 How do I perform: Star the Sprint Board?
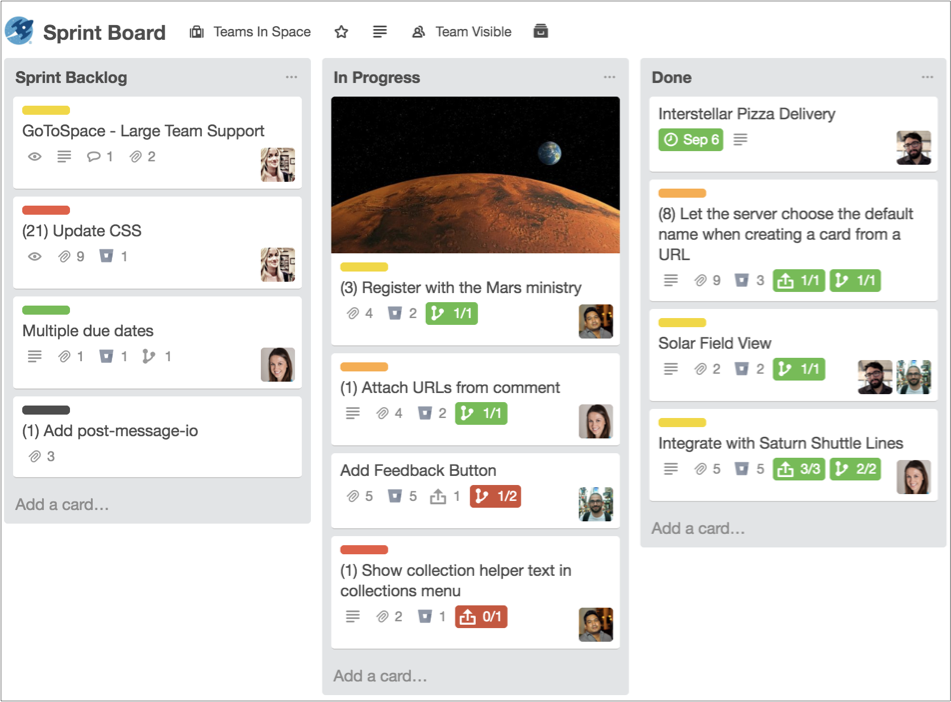click(341, 31)
